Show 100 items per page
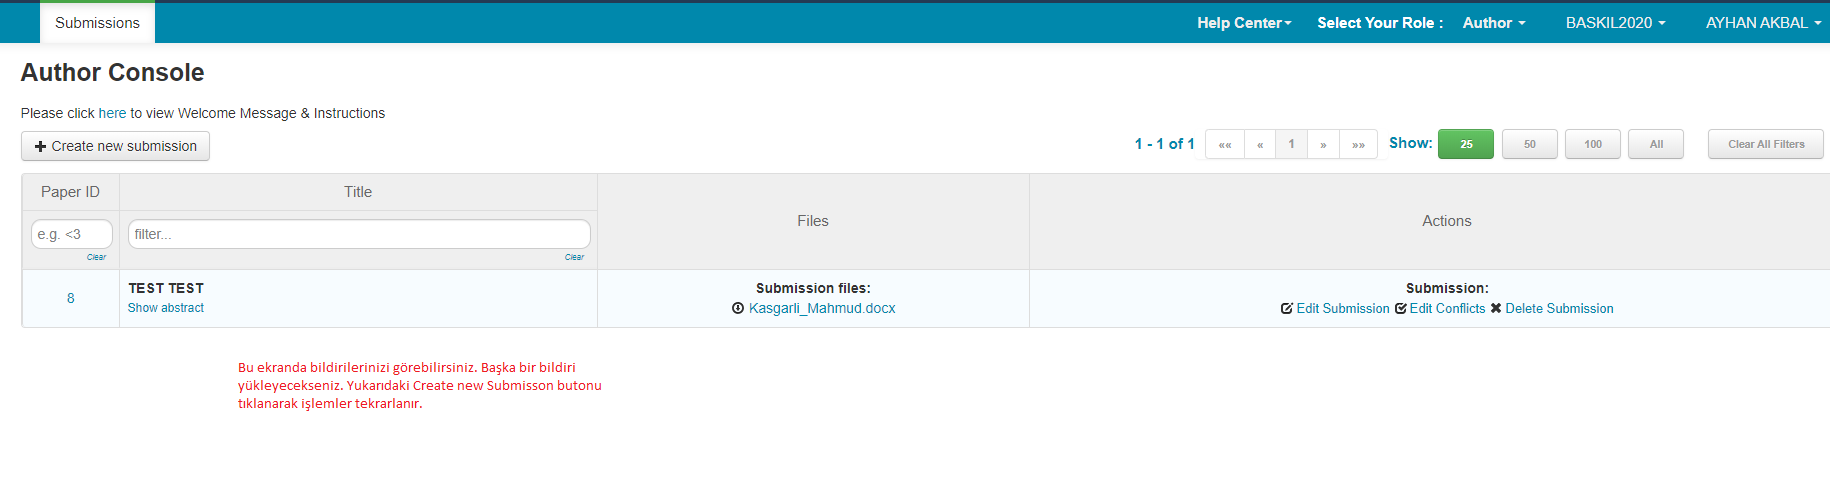This screenshot has height=481, width=1830. pyautogui.click(x=1592, y=145)
